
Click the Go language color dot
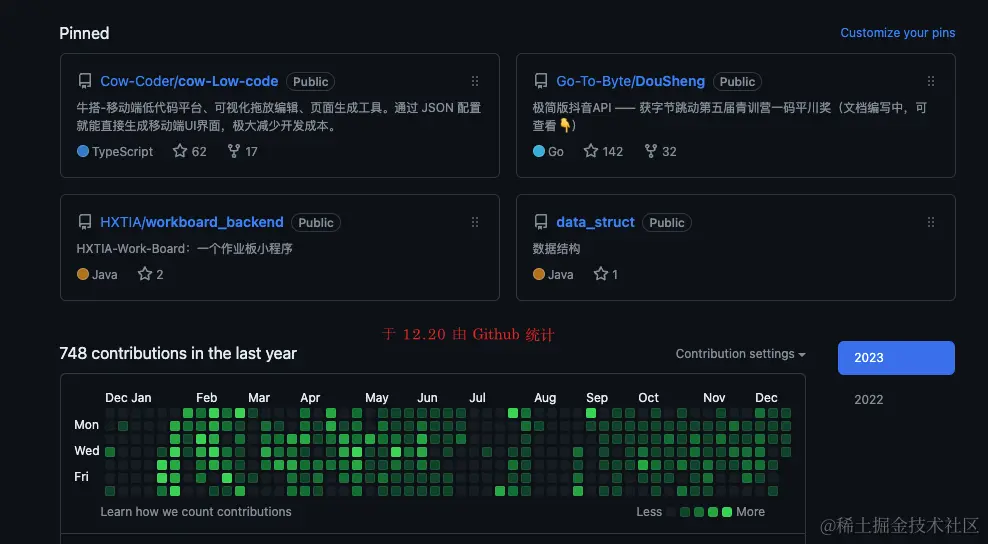[539, 151]
